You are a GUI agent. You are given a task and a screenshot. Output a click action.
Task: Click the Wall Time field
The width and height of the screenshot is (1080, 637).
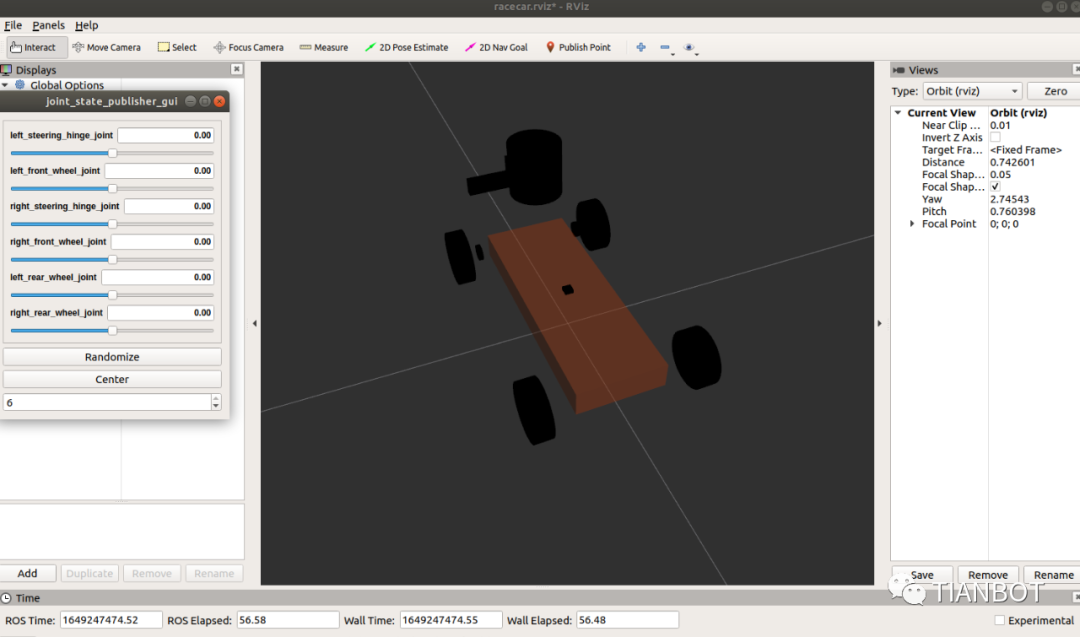450,620
